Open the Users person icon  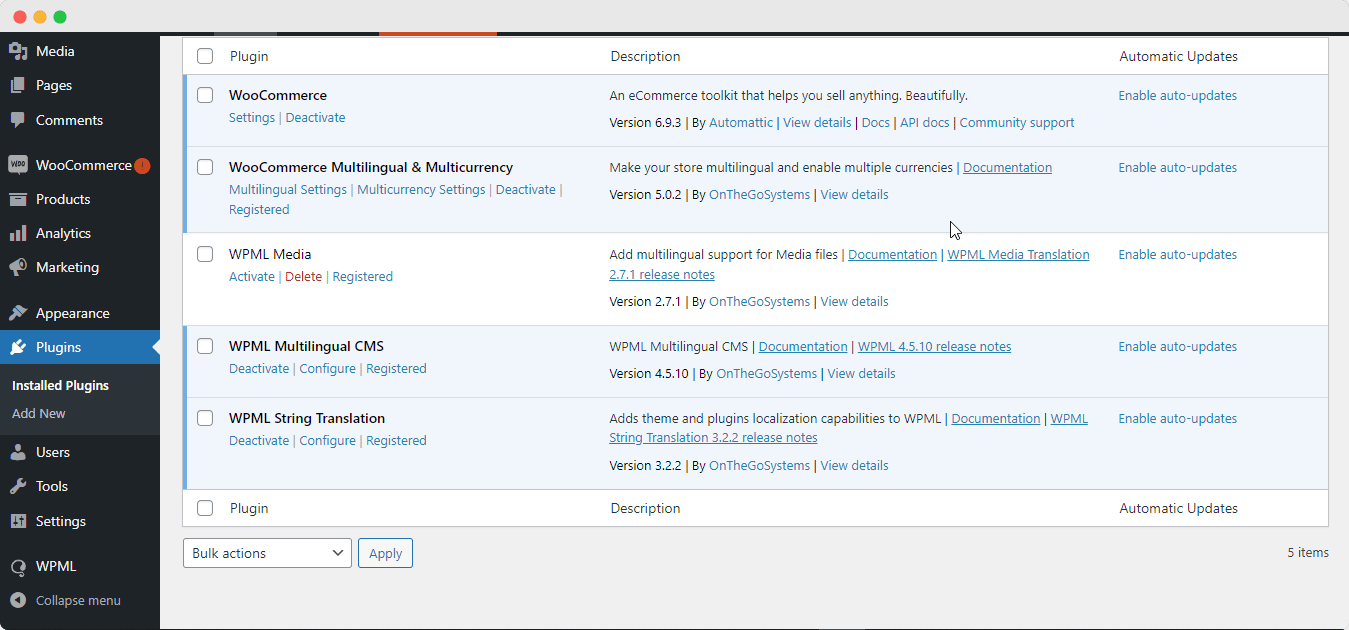18,452
